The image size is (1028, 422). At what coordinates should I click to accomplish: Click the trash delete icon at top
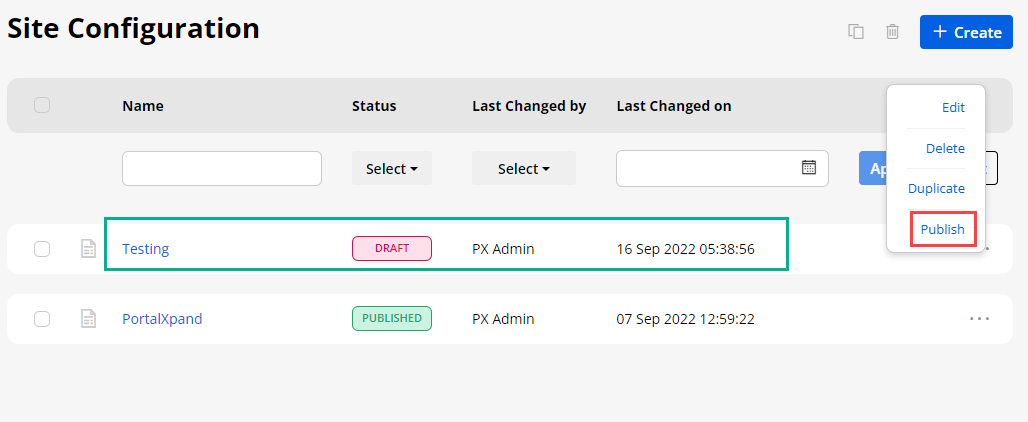point(892,32)
